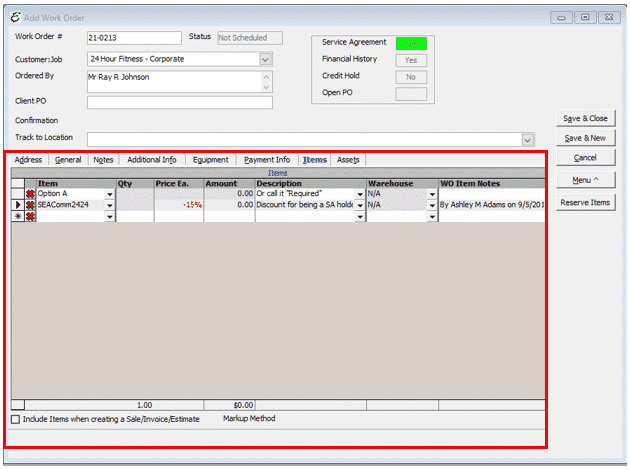Minimize the Add Work Order window
Screen dimensions: 630x469
click(561, 18)
